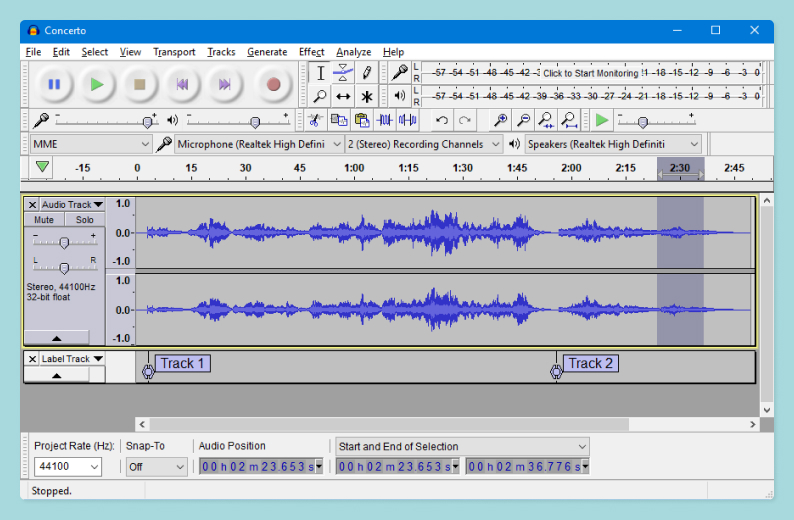Click the horizontal scrollbar right arrow

(x=752, y=424)
